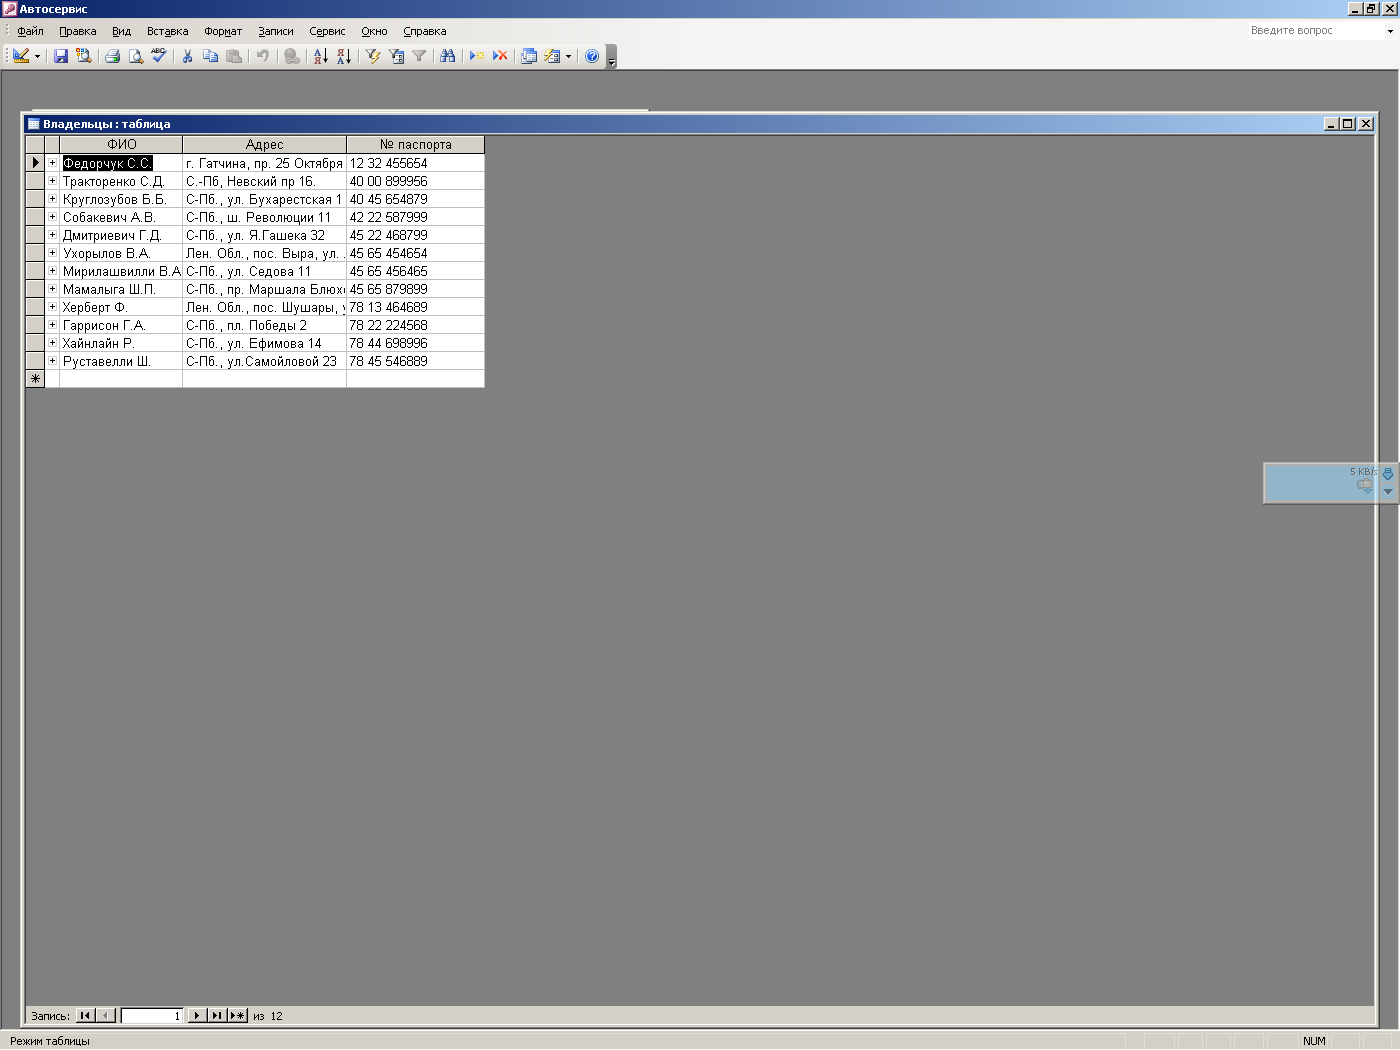Click the New Object toolbar icon
1400x1050 pixels.
pos(552,56)
